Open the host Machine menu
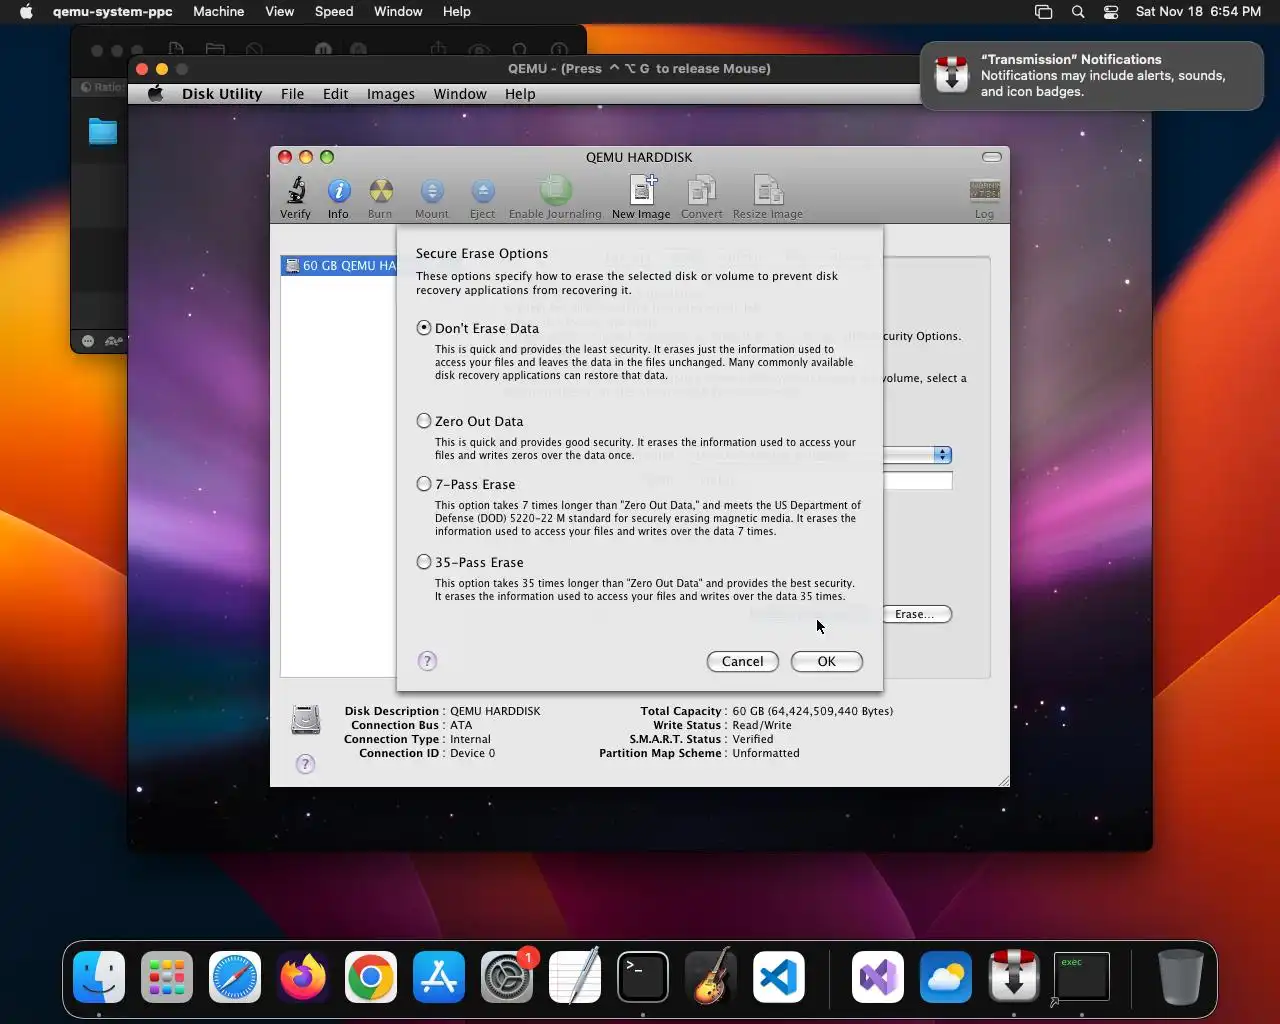Image resolution: width=1280 pixels, height=1024 pixels. [219, 12]
